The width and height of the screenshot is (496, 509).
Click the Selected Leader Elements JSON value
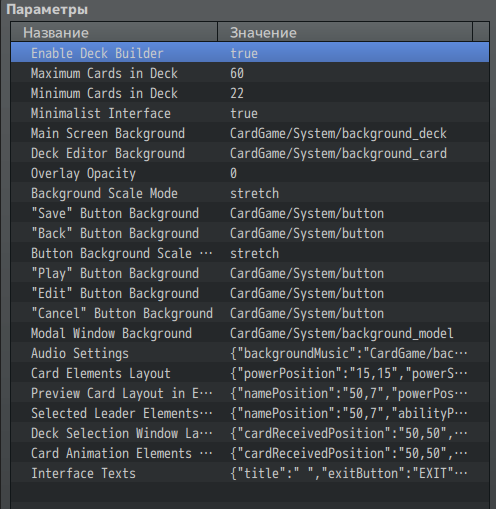(349, 413)
